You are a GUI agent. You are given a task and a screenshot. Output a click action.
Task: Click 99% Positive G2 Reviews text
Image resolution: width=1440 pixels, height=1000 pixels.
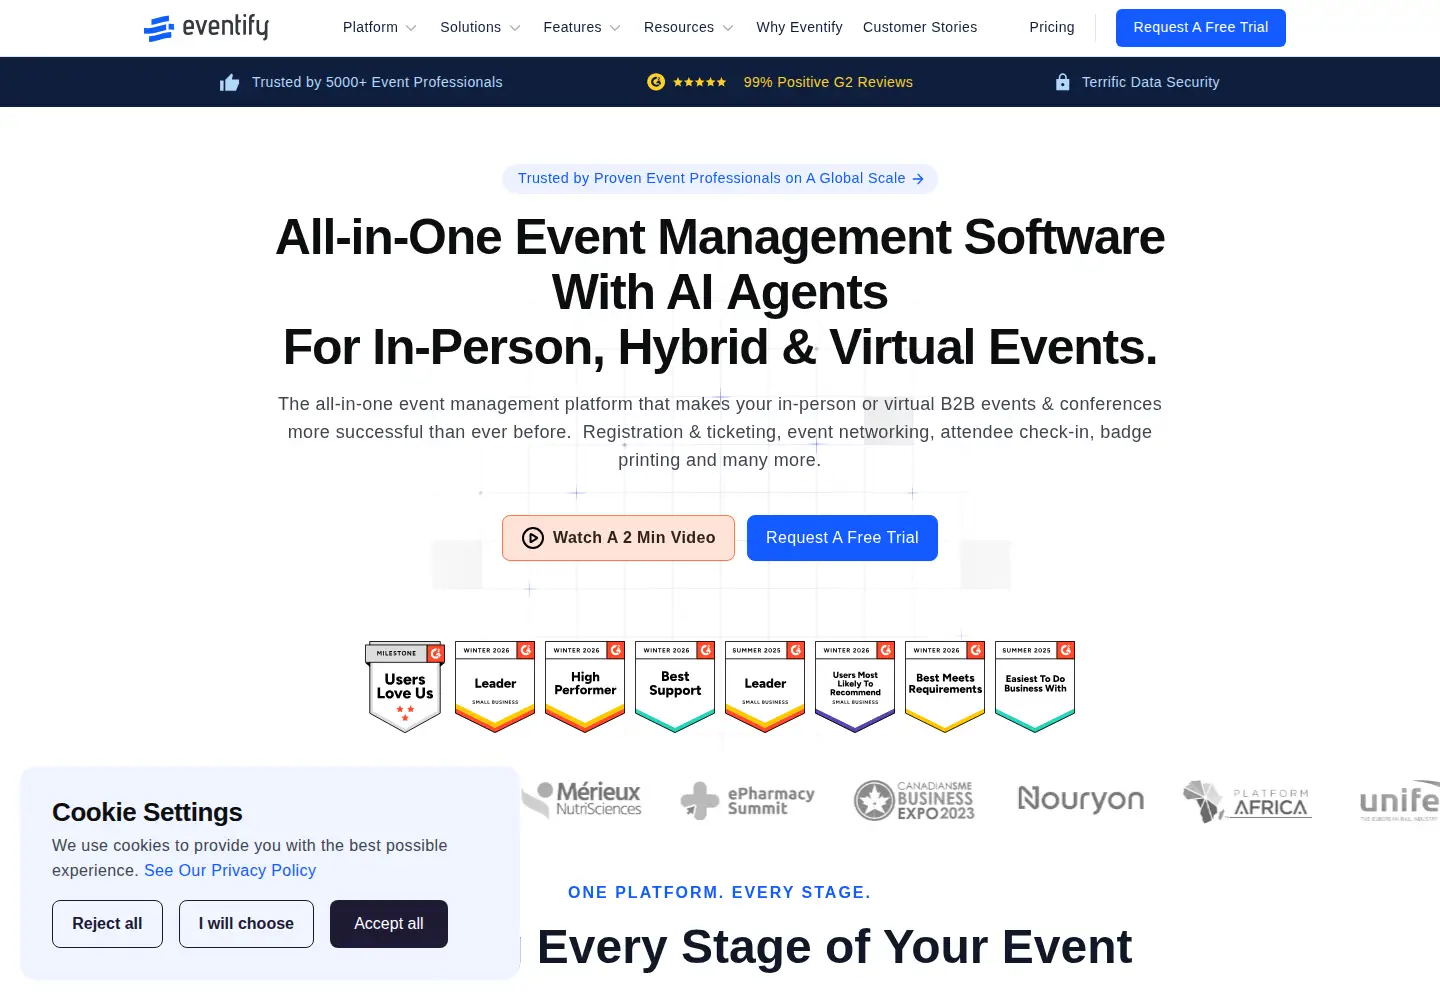click(828, 82)
